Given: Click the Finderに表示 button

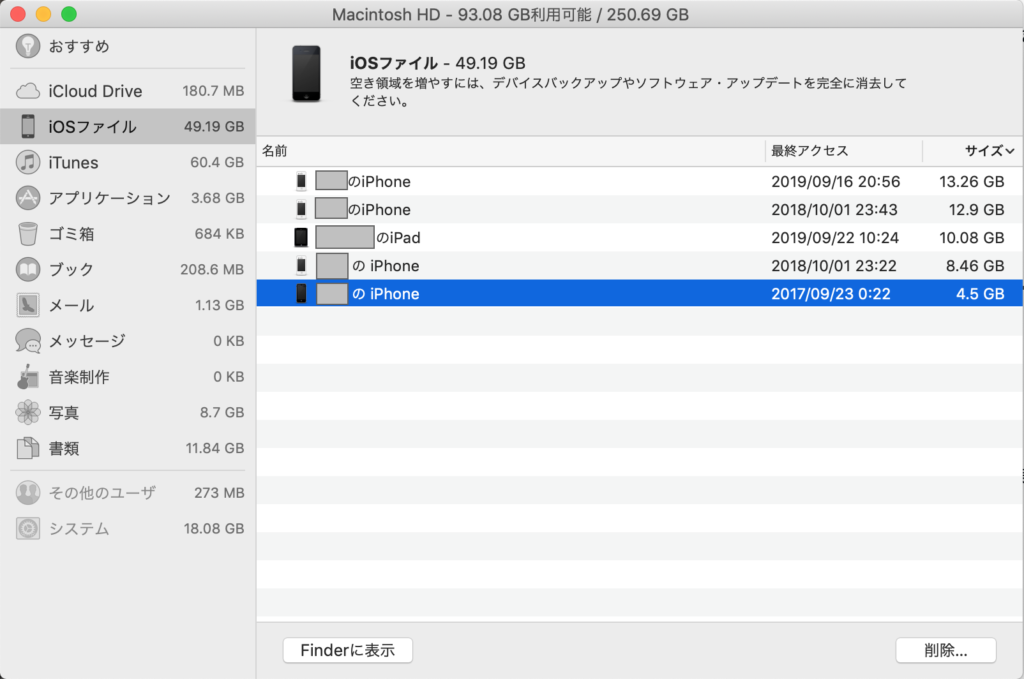Looking at the screenshot, I should click(x=347, y=650).
